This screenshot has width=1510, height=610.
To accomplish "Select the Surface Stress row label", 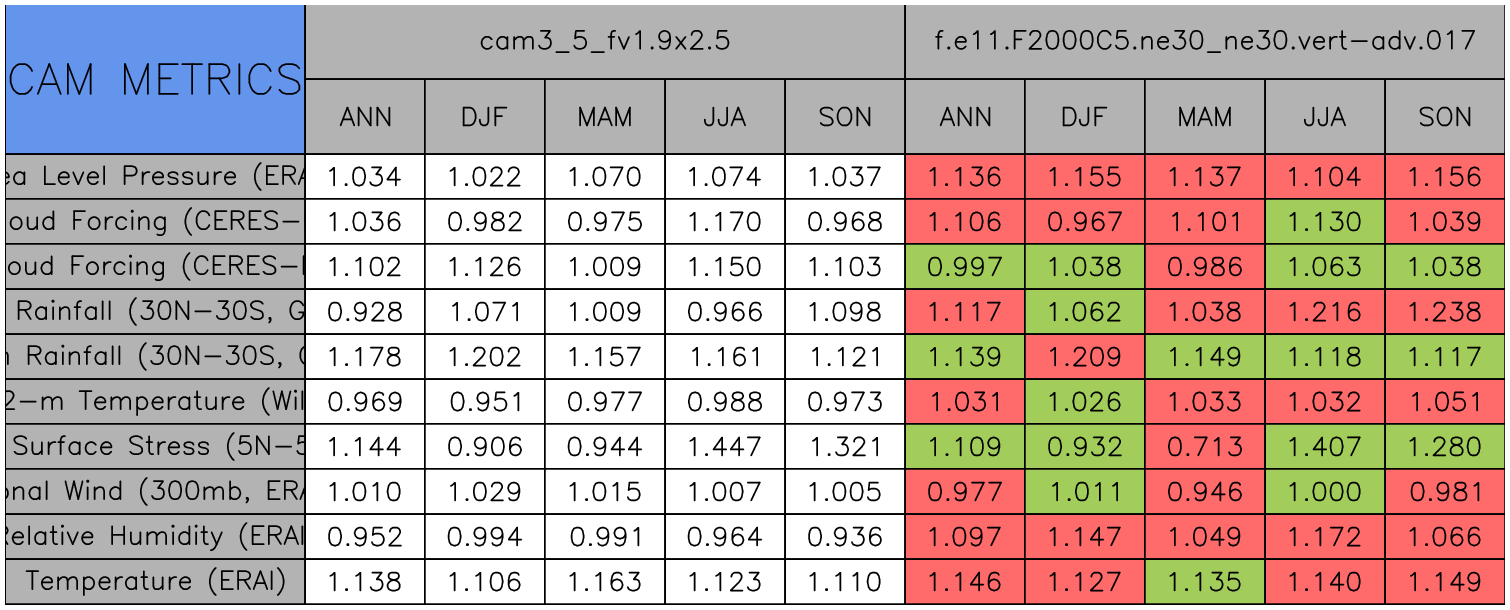I will tap(154, 446).
